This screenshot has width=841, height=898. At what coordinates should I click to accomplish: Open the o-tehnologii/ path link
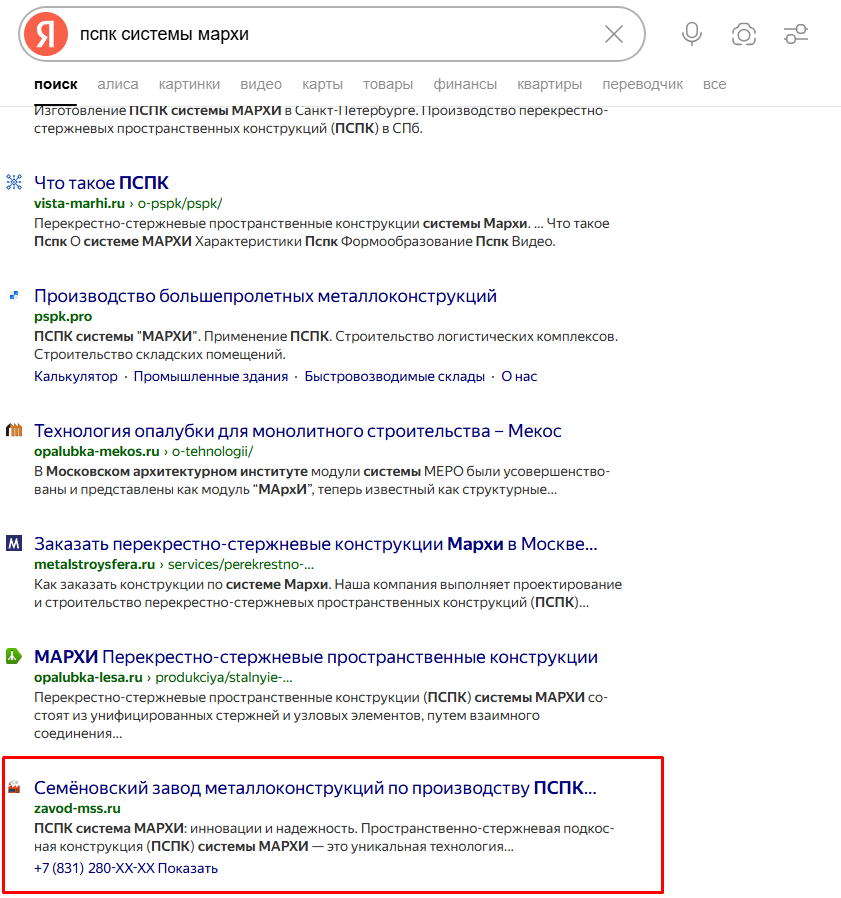pos(213,451)
